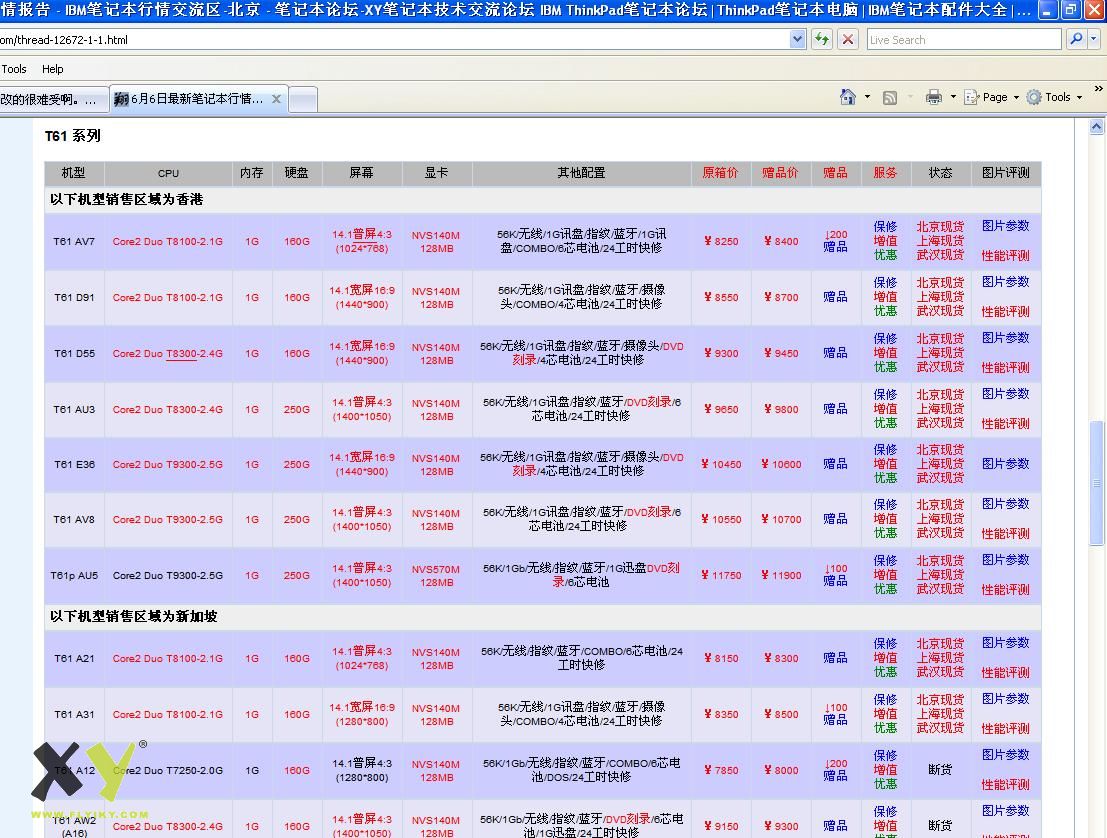1107x838 pixels.
Task: Click the 250G disk cell in T61 AU3 row
Action: tap(297, 409)
